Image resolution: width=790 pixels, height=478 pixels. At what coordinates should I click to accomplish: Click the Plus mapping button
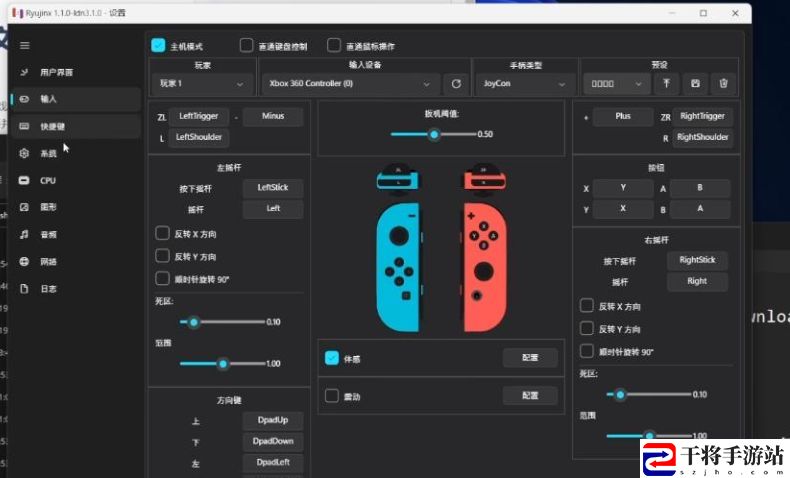(x=623, y=116)
